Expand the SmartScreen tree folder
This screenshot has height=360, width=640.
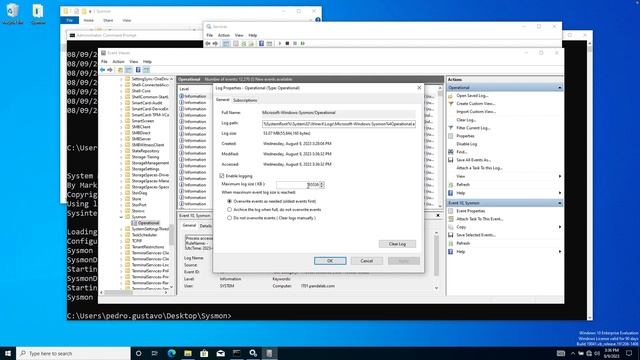[x=121, y=121]
